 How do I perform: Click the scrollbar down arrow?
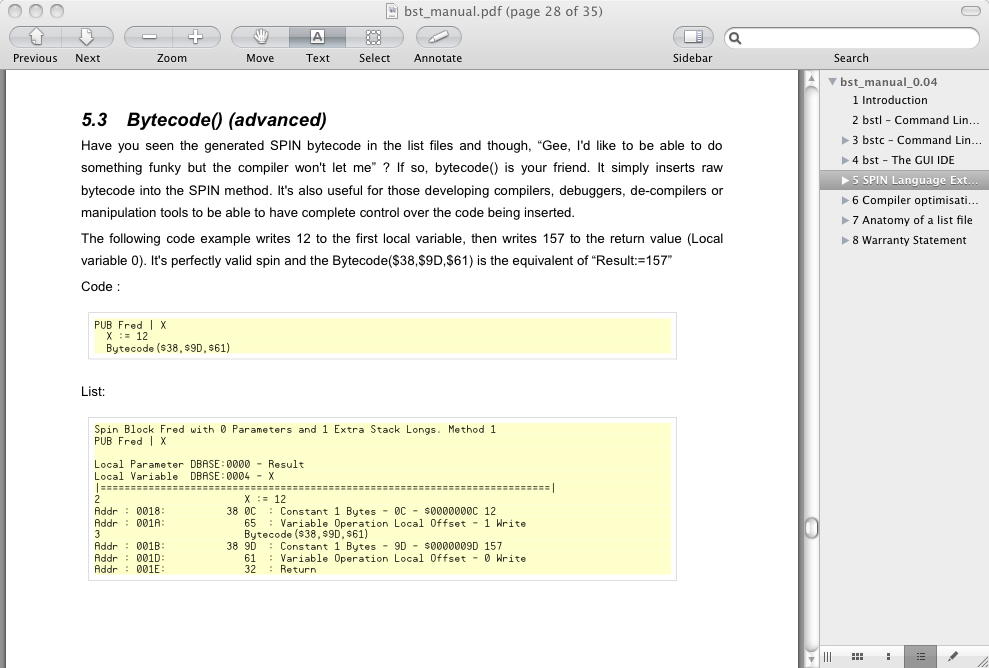tap(812, 659)
